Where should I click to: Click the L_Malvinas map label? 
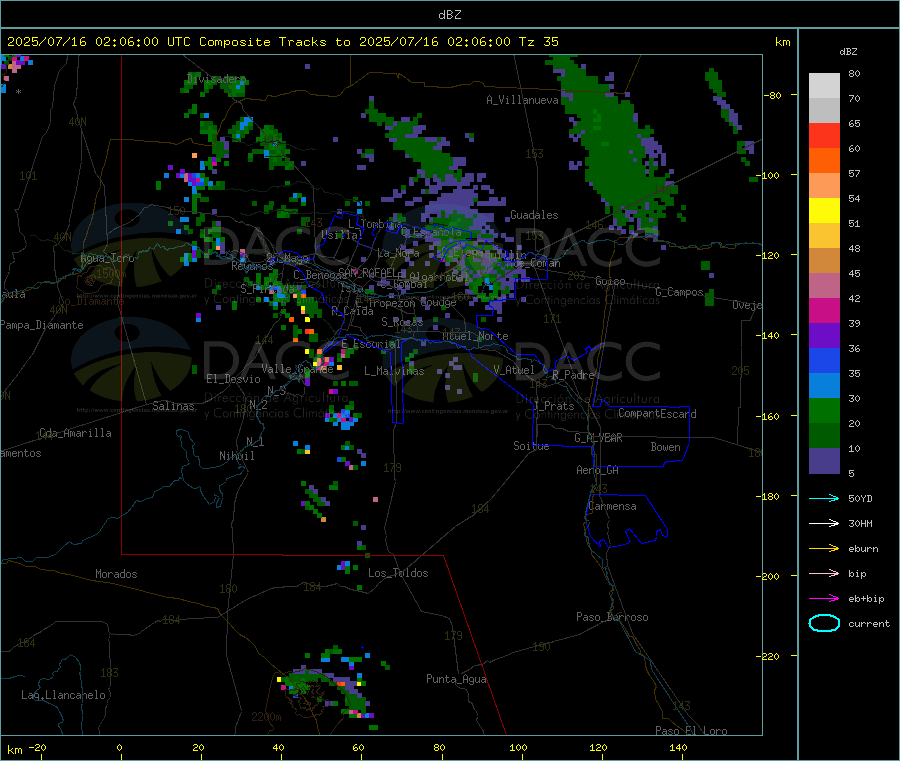click(394, 371)
